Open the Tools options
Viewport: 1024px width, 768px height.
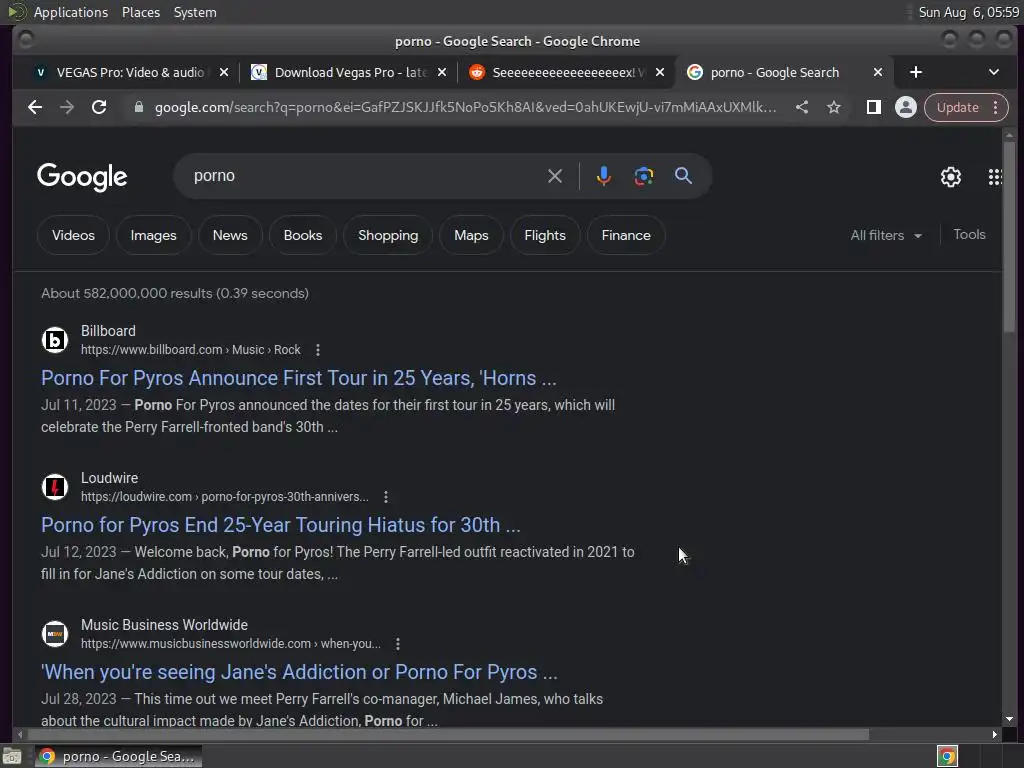tap(969, 234)
